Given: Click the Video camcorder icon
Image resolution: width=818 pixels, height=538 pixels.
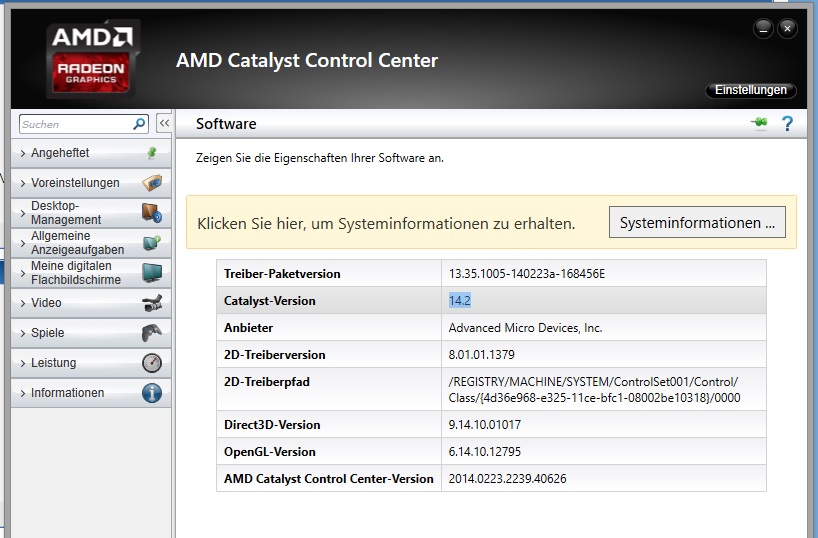Looking at the screenshot, I should (152, 303).
